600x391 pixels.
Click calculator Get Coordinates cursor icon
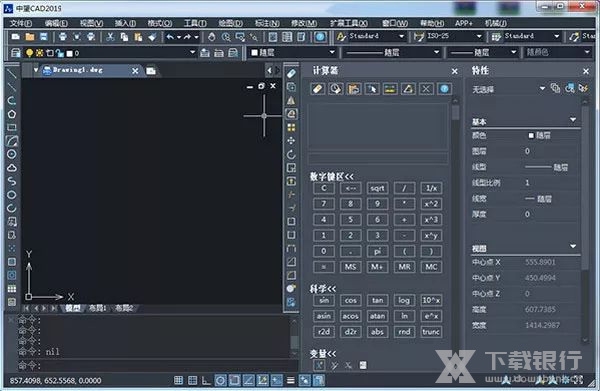pos(372,89)
